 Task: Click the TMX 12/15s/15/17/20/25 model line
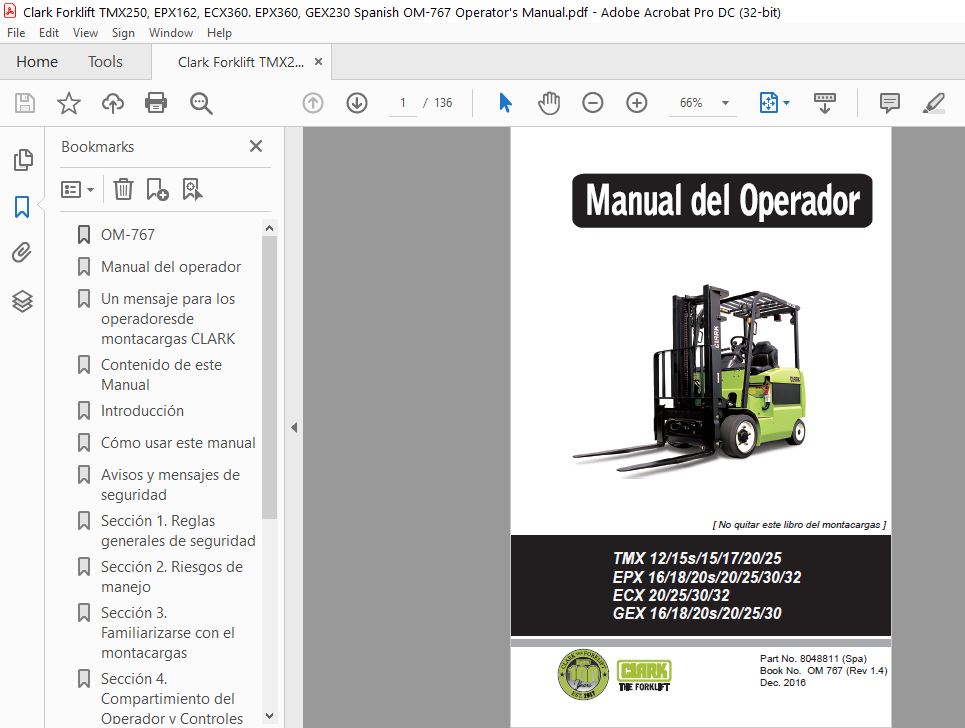pyautogui.click(x=697, y=558)
